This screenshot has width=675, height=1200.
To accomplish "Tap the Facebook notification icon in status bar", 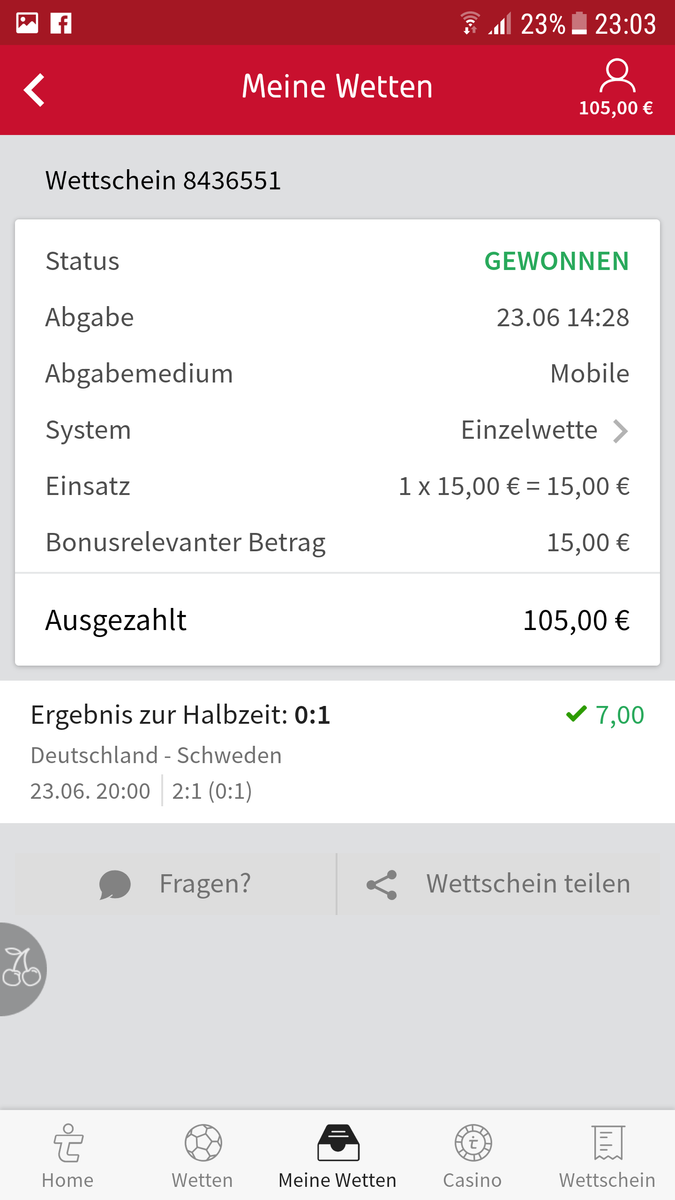I will click(x=62, y=22).
